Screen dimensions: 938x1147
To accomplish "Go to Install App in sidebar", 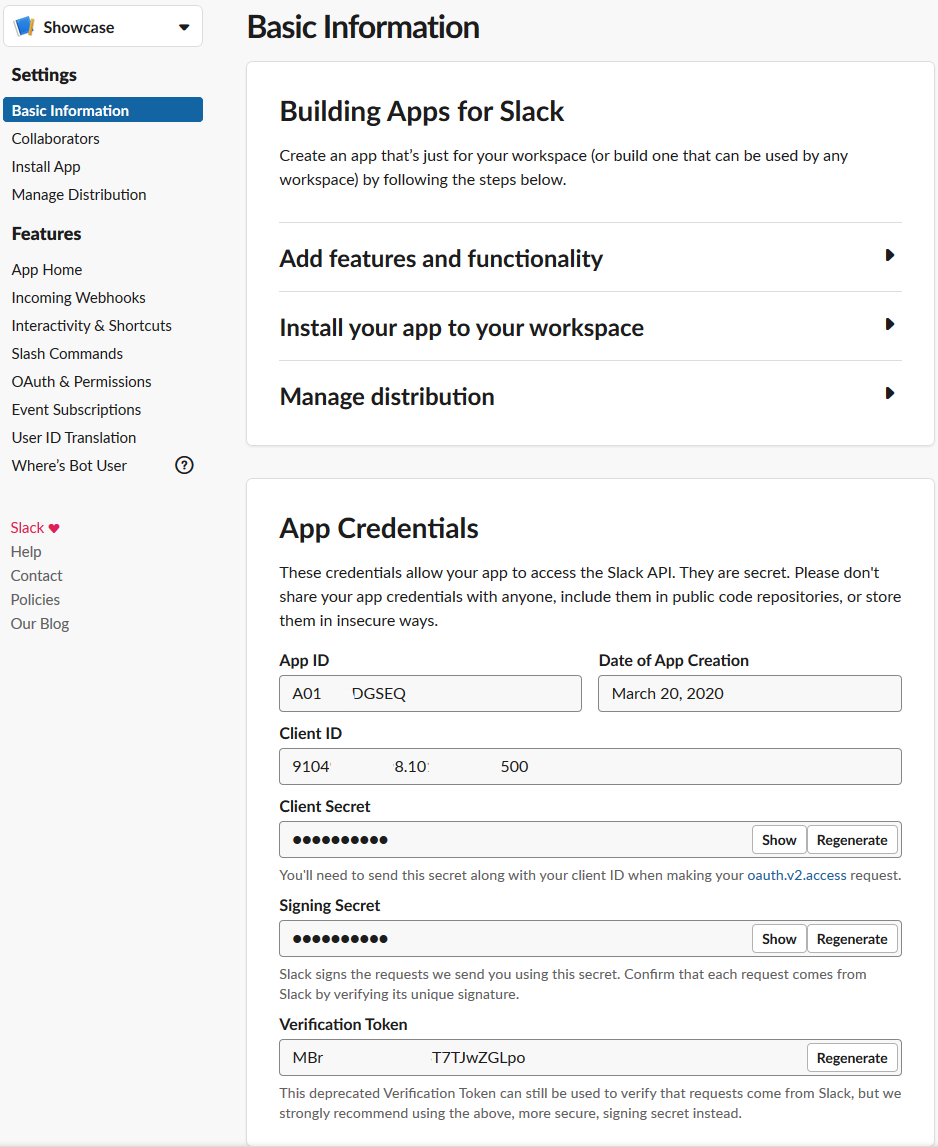I will pos(46,167).
